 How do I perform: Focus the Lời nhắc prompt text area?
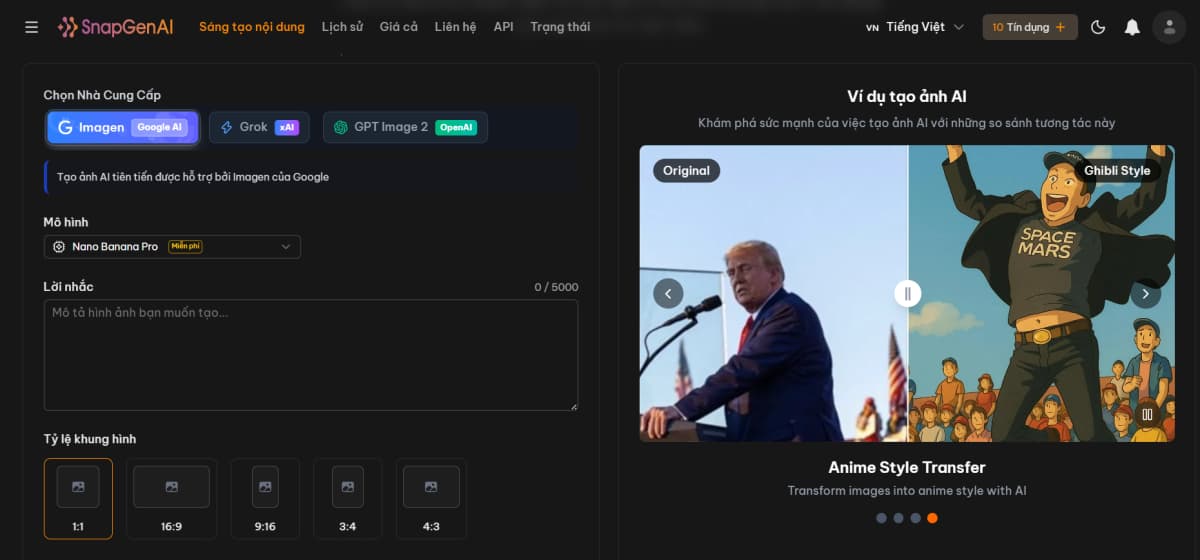311,355
